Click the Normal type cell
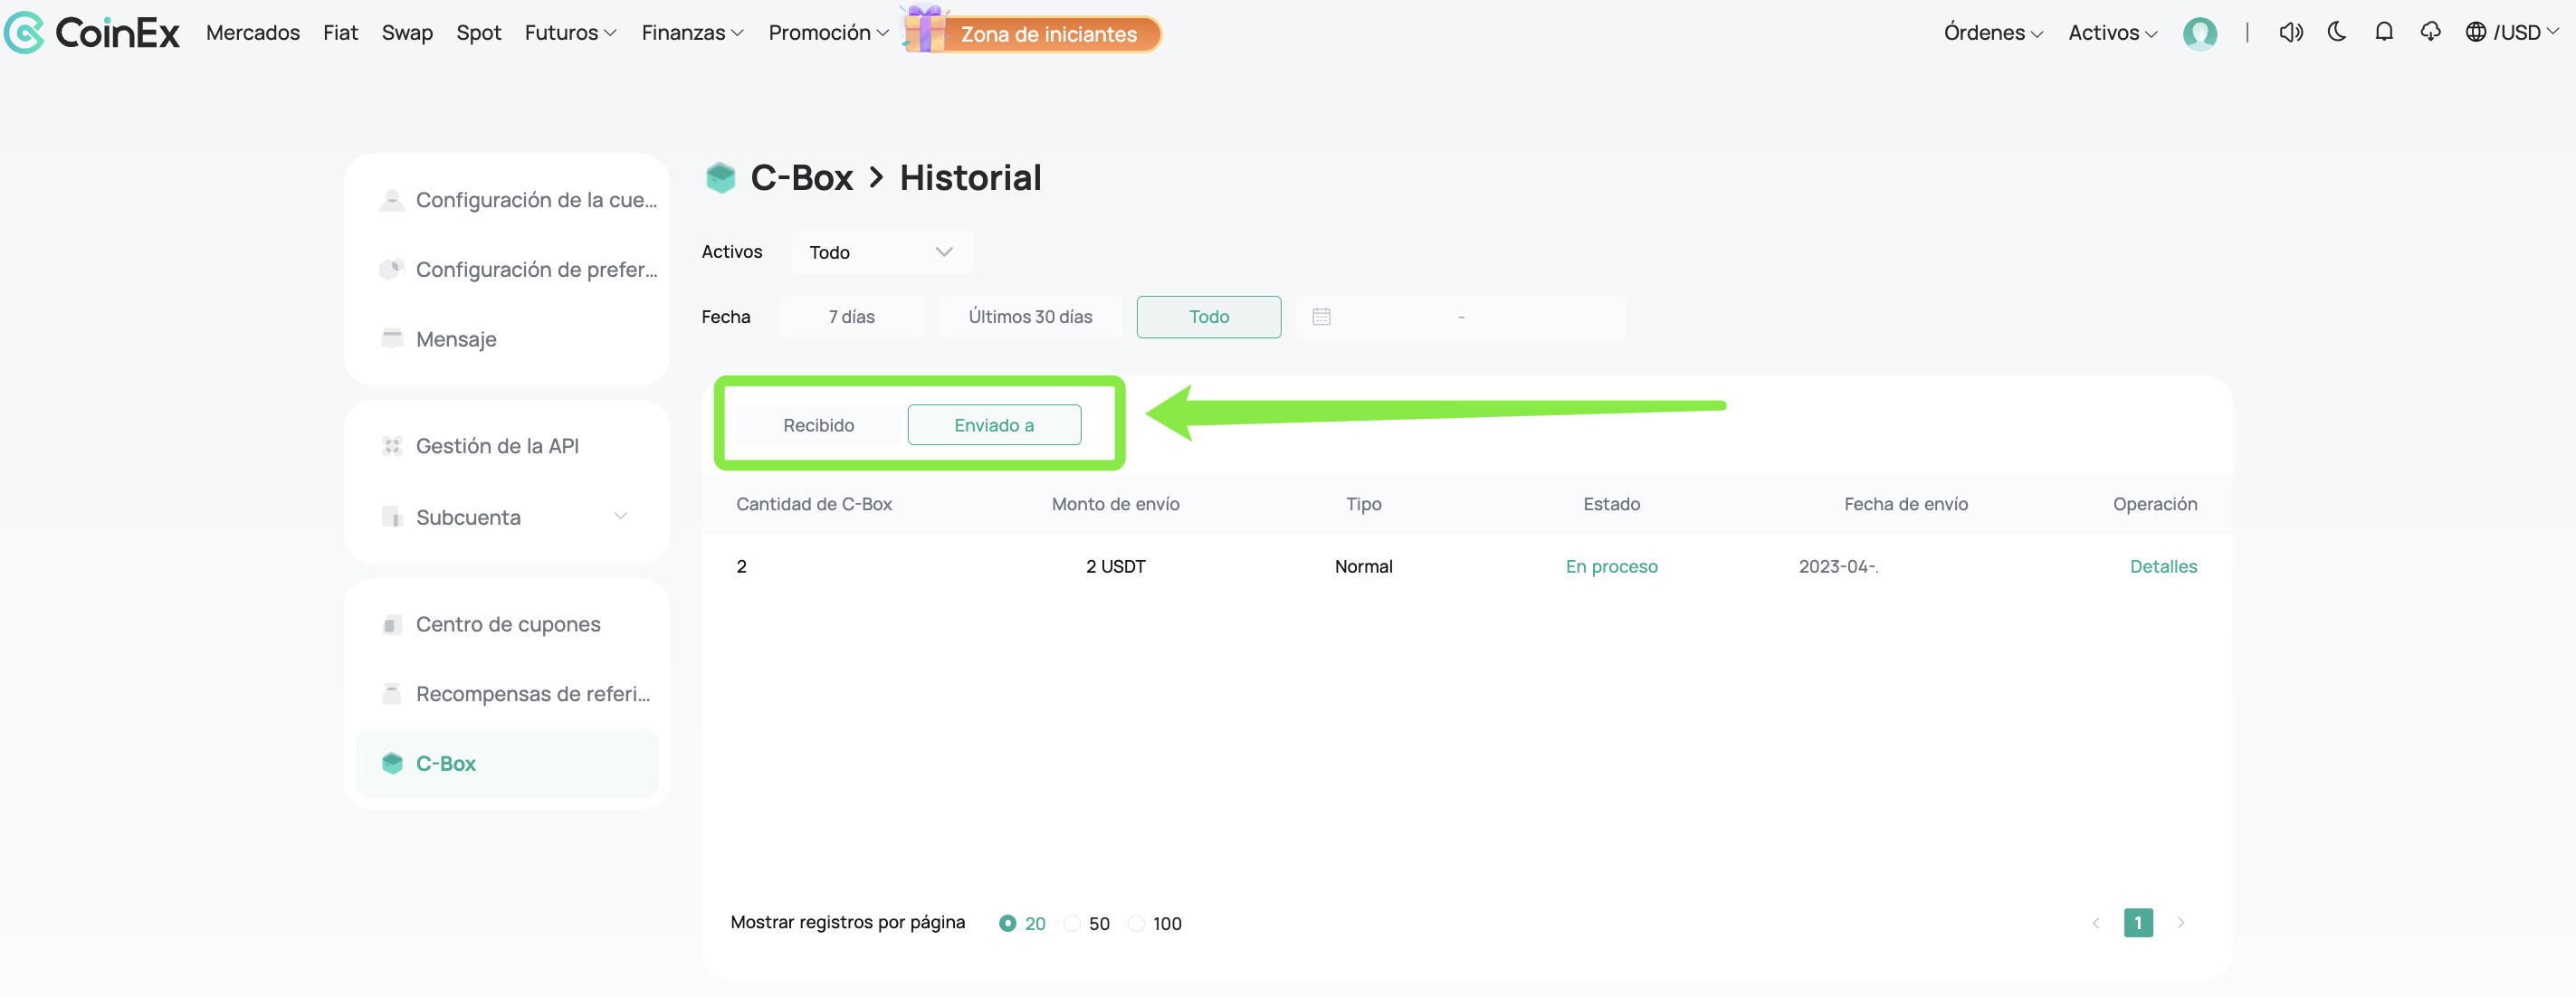 coord(1363,567)
